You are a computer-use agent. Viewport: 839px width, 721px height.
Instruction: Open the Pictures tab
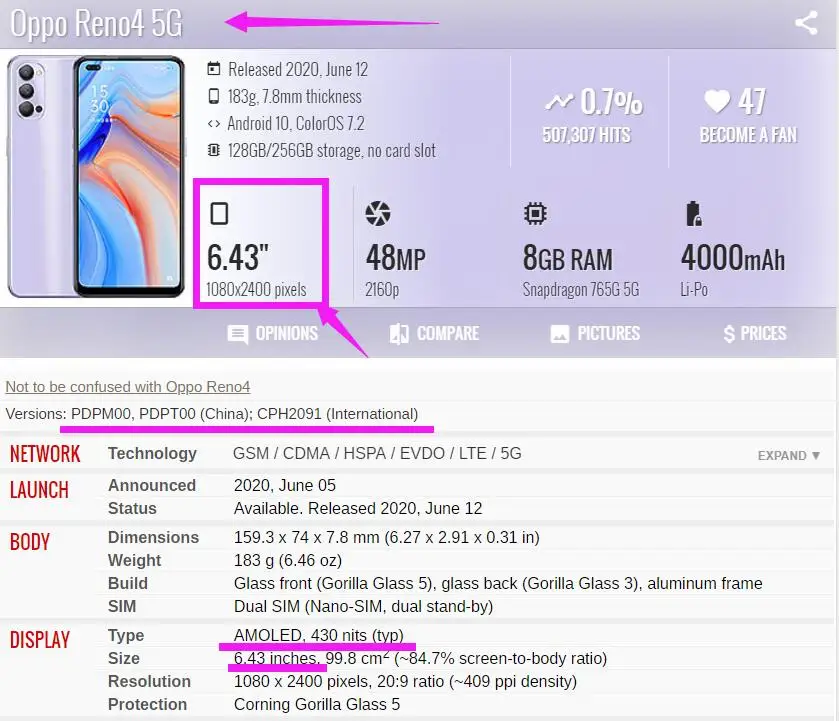tap(595, 333)
